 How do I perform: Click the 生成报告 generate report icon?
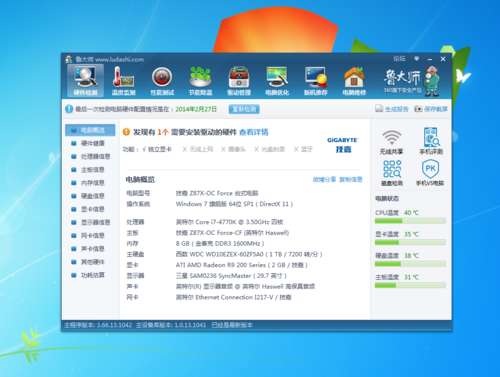tap(379, 109)
